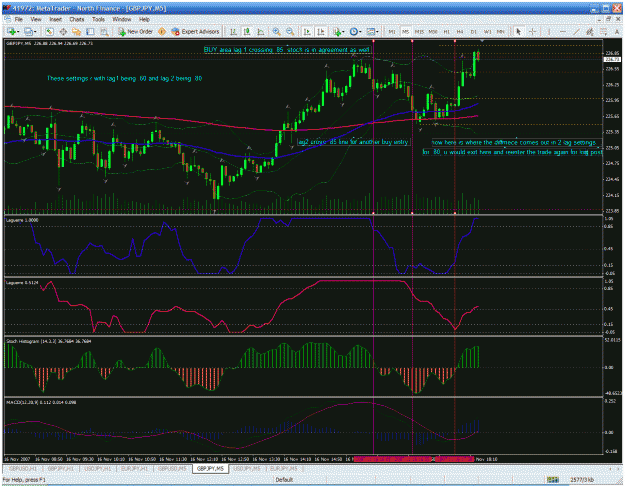625x486 pixels.
Task: Zoom out of the chart
Action: (290, 31)
